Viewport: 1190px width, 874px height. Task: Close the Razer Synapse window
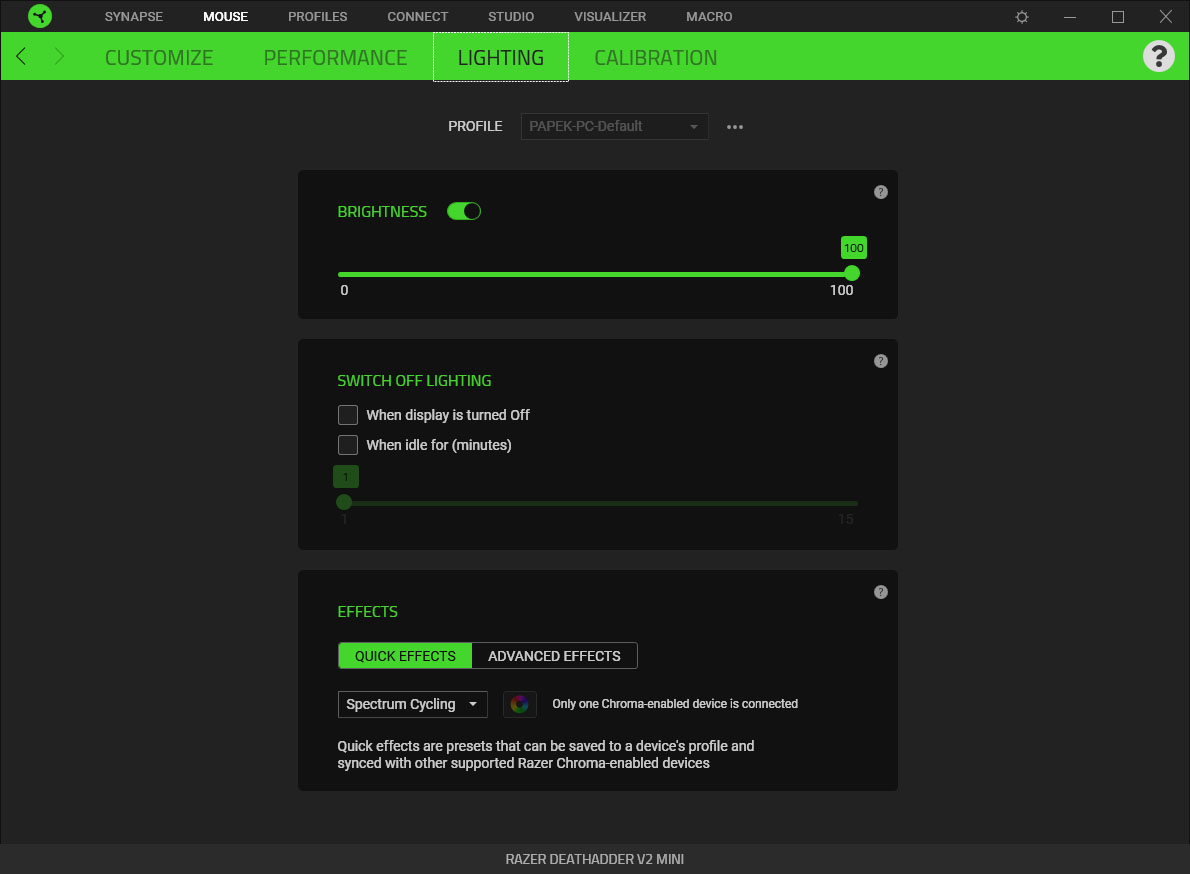(1166, 17)
